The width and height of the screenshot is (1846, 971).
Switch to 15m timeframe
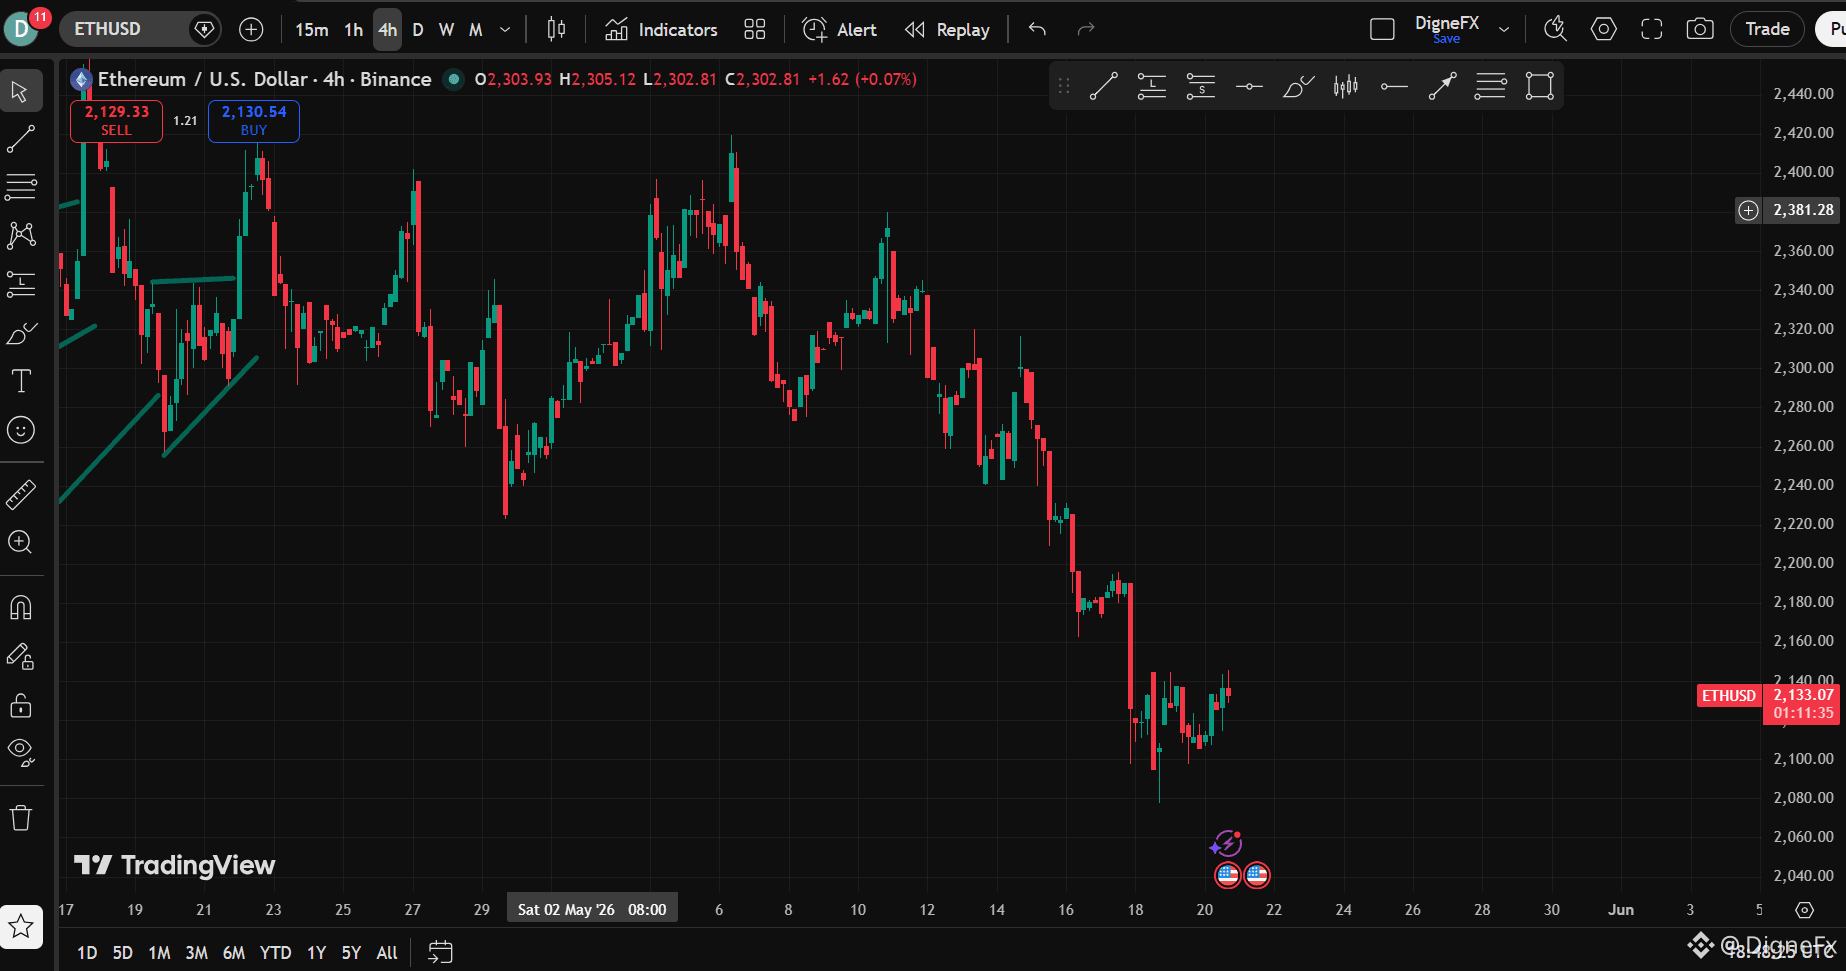point(312,30)
